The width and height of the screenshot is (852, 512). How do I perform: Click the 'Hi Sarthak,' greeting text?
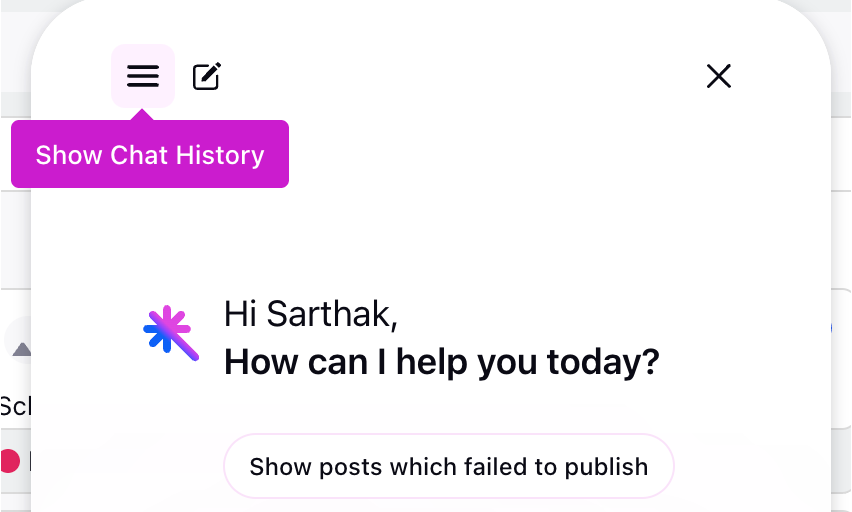(311, 314)
